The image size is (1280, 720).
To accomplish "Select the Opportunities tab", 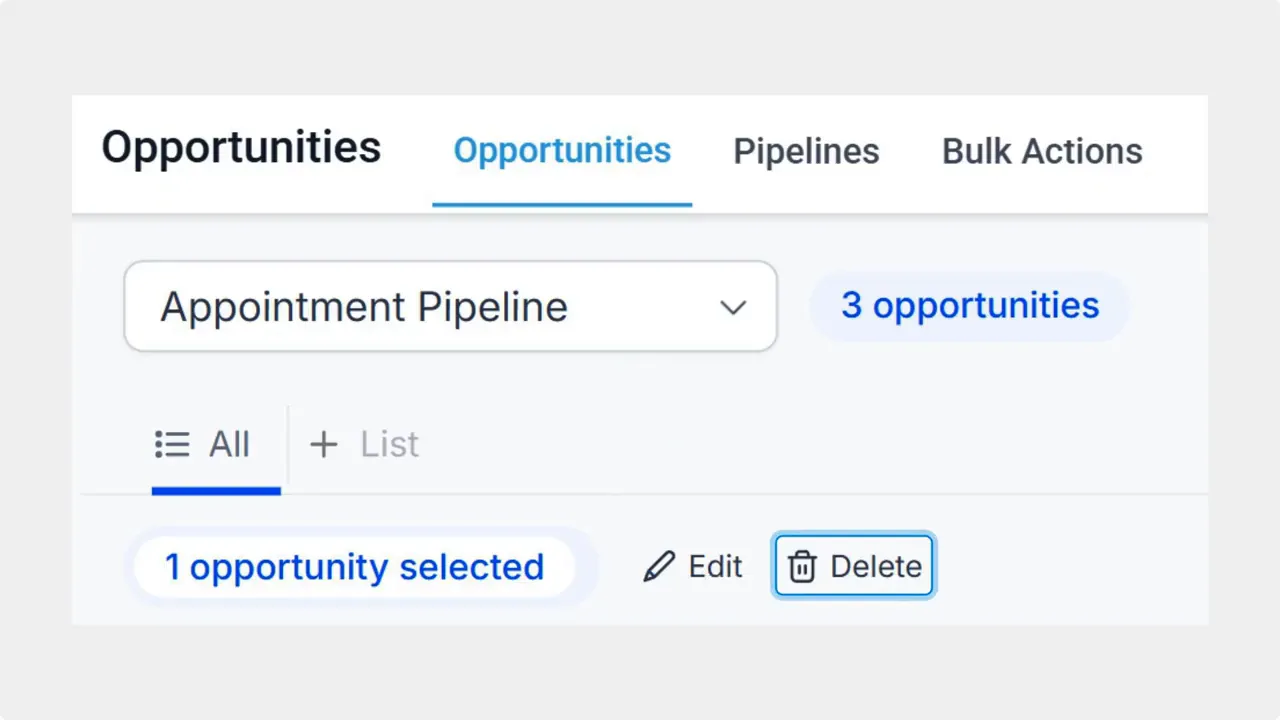I will (x=562, y=151).
